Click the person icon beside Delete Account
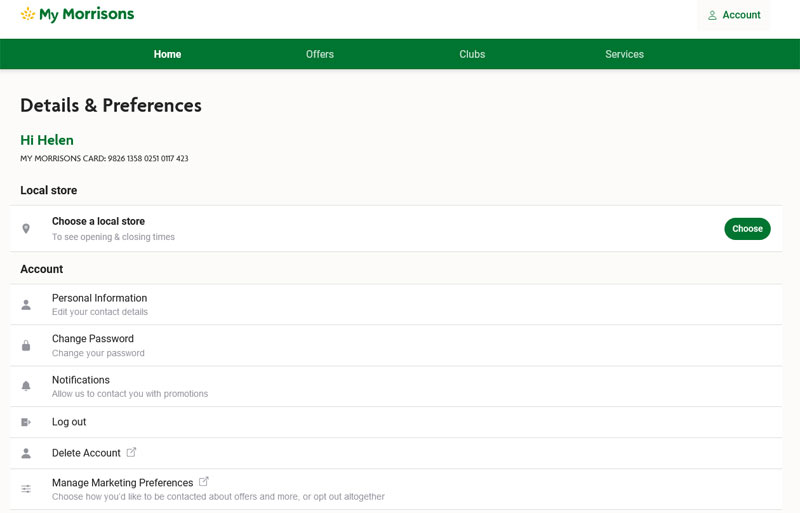Screen dimensions: 800x513 pos(26,453)
